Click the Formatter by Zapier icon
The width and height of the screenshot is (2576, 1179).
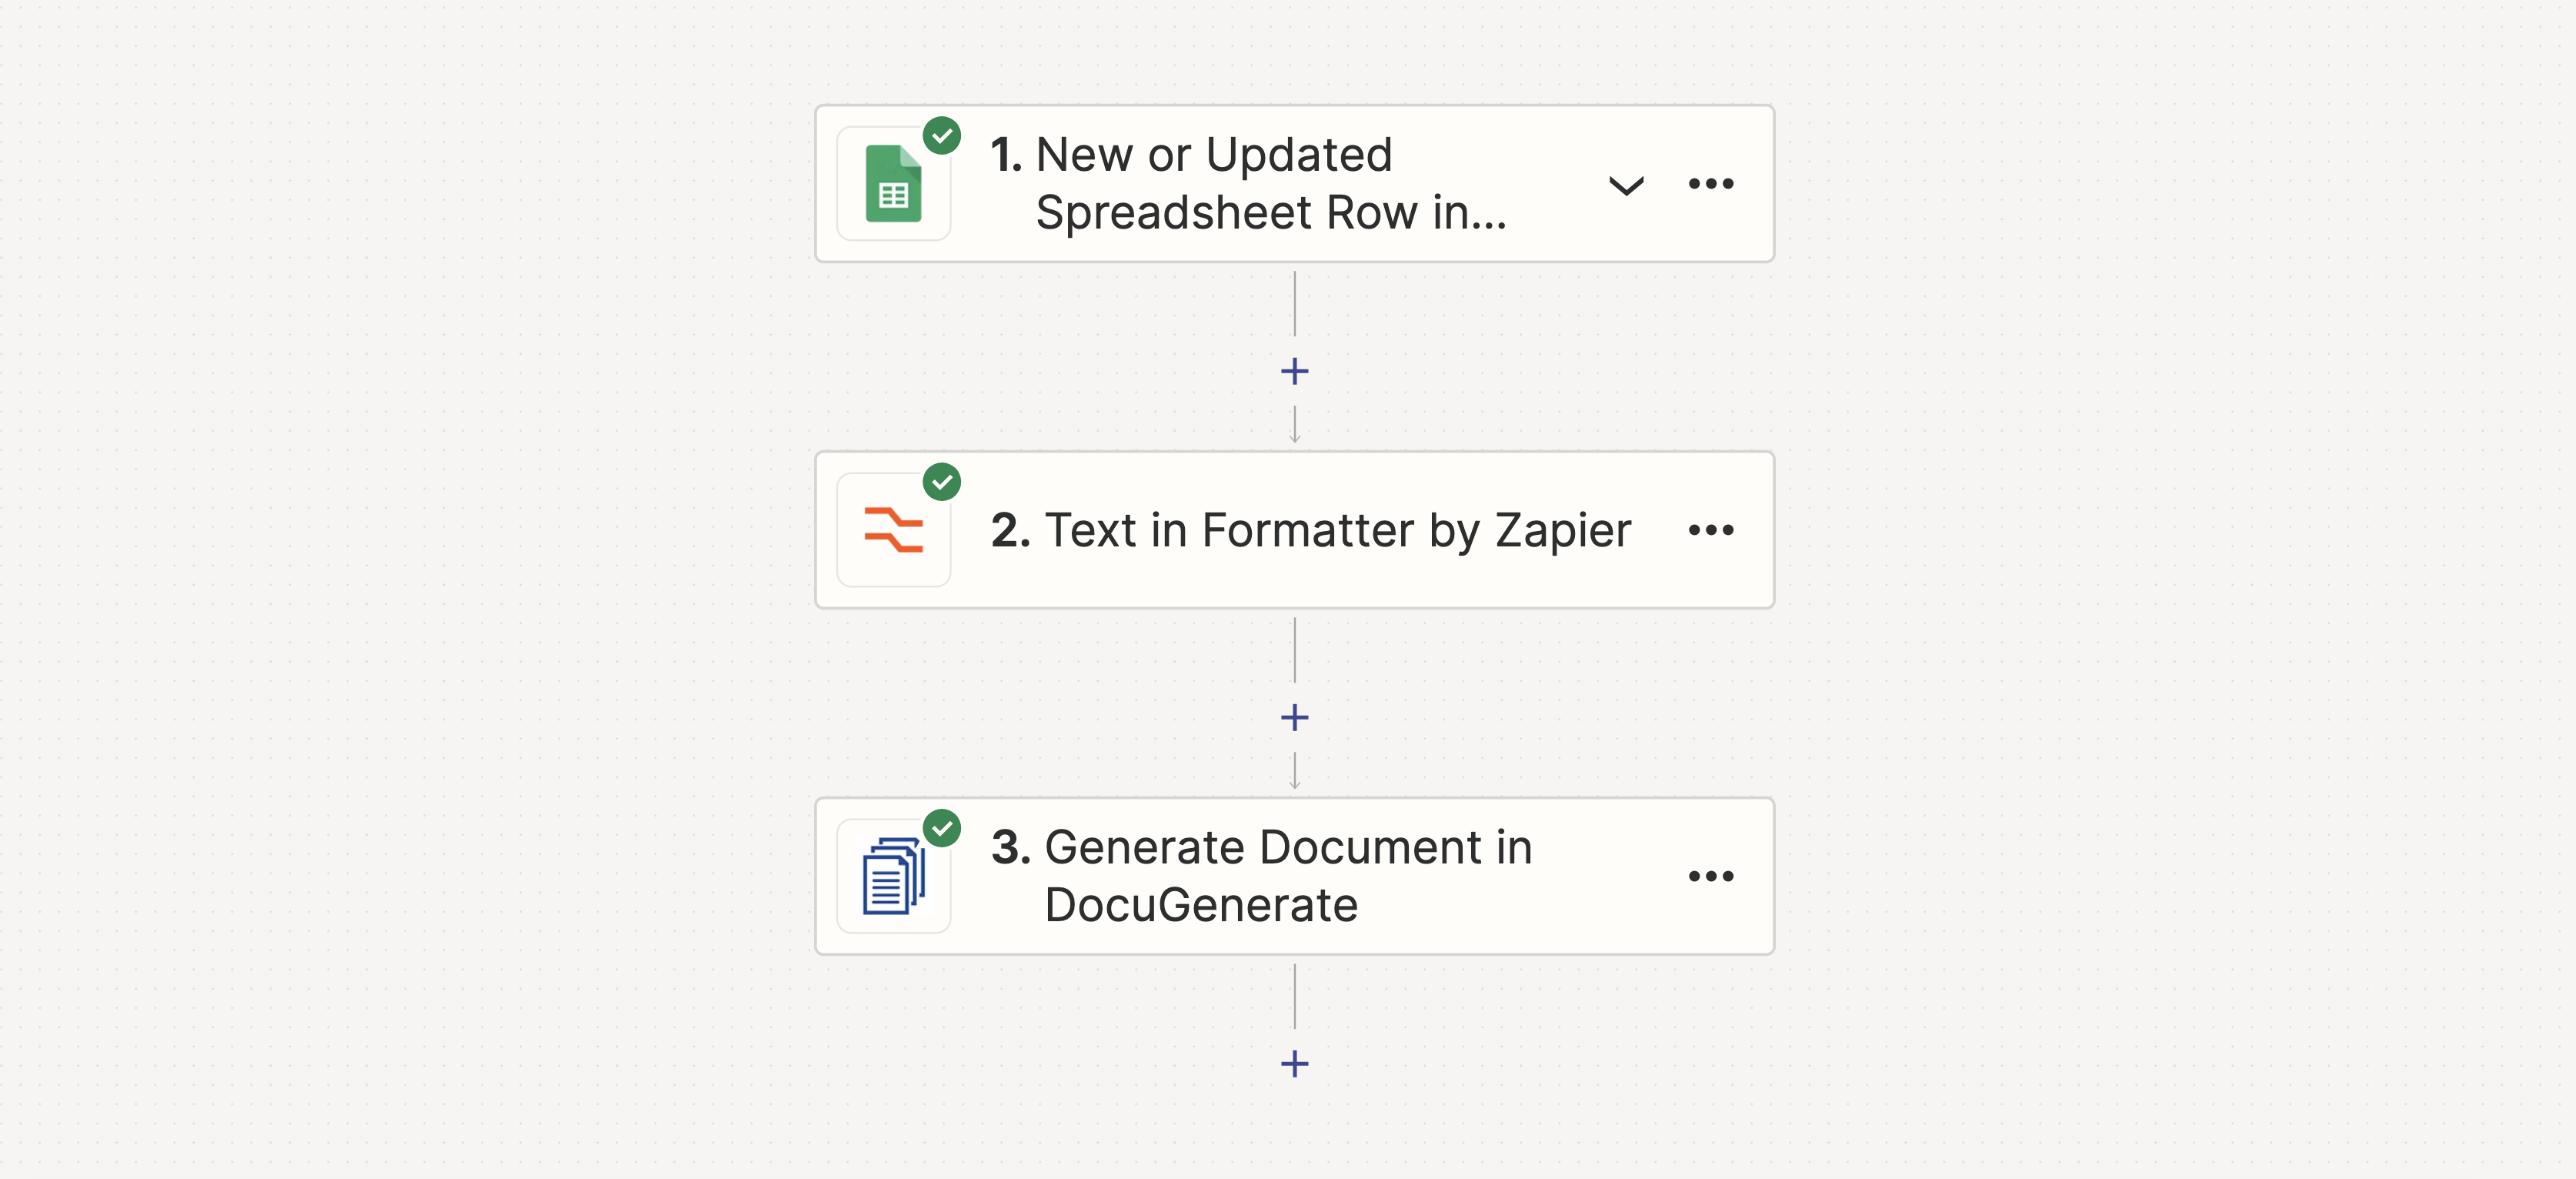(893, 530)
